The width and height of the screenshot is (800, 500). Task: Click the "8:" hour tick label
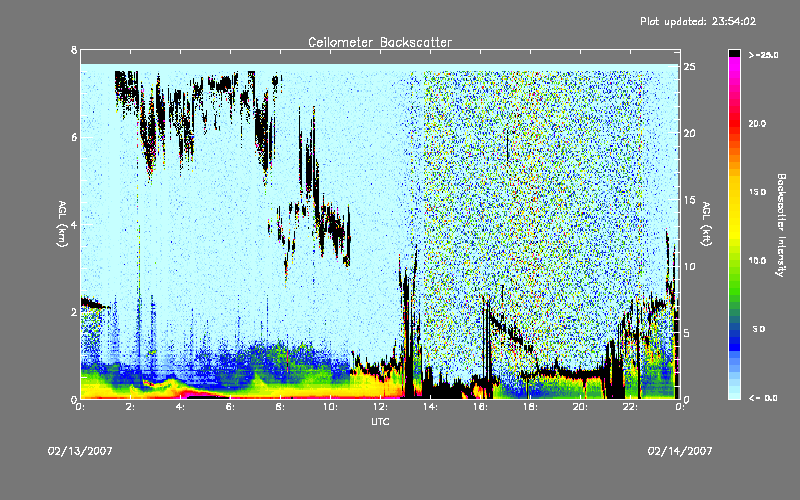pyautogui.click(x=281, y=407)
